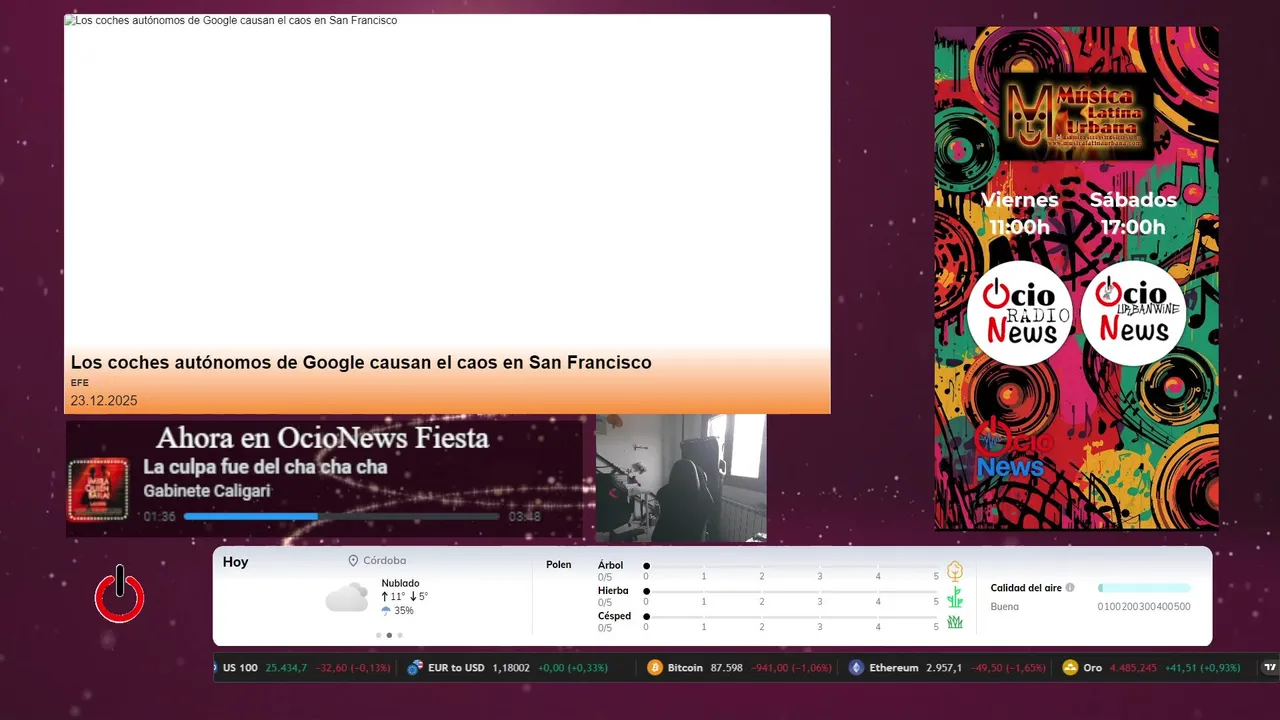The width and height of the screenshot is (1280, 720).
Task: Click the Calidad del aire label
Action: 1026,588
